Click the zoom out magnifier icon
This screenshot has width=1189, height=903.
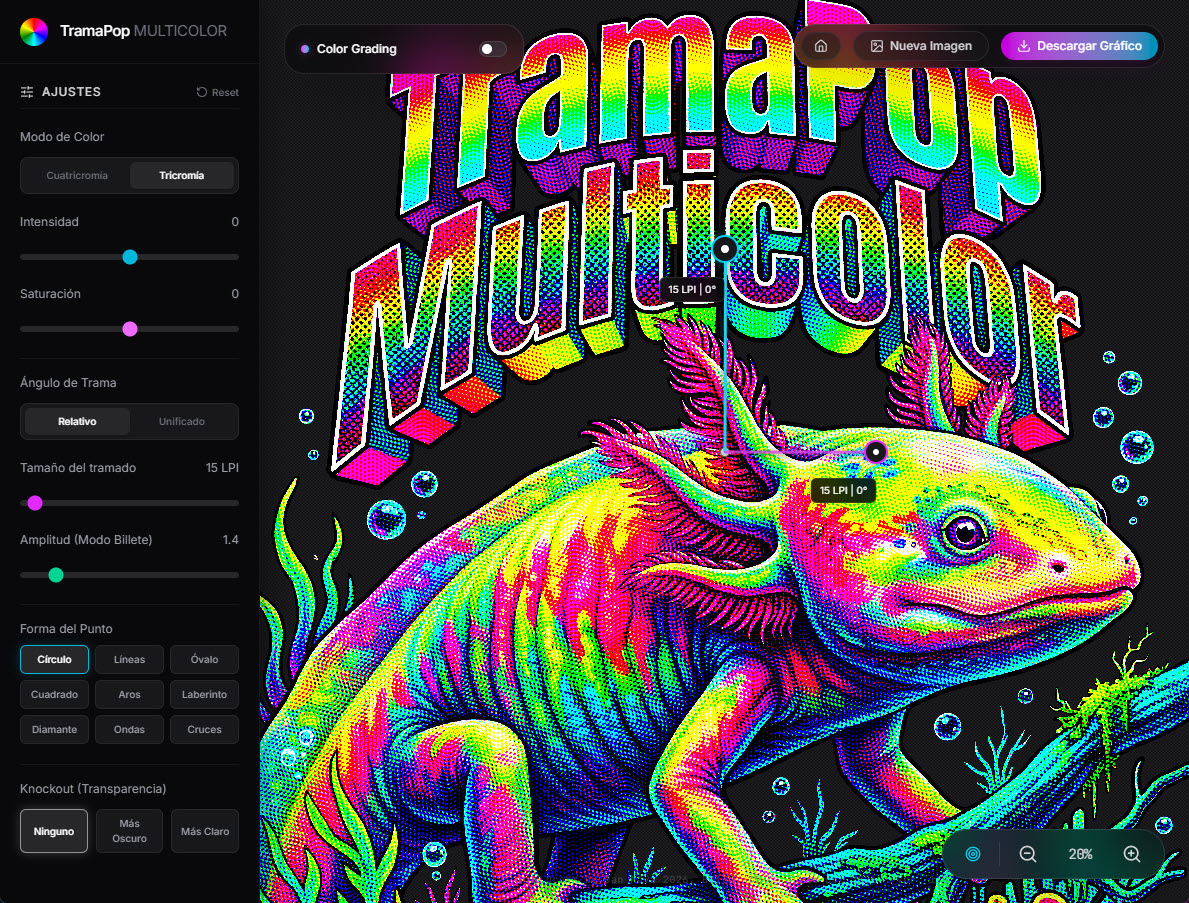pyautogui.click(x=1027, y=854)
